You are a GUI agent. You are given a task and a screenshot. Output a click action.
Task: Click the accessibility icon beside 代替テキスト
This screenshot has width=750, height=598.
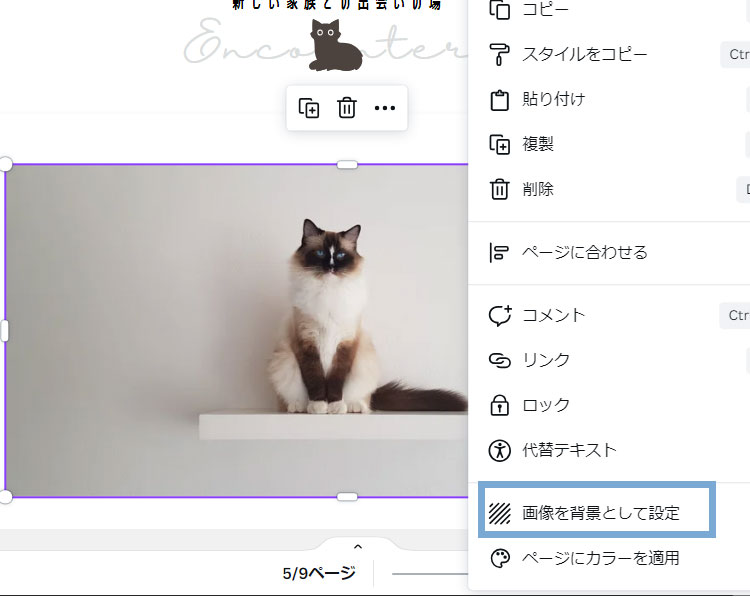pos(499,450)
